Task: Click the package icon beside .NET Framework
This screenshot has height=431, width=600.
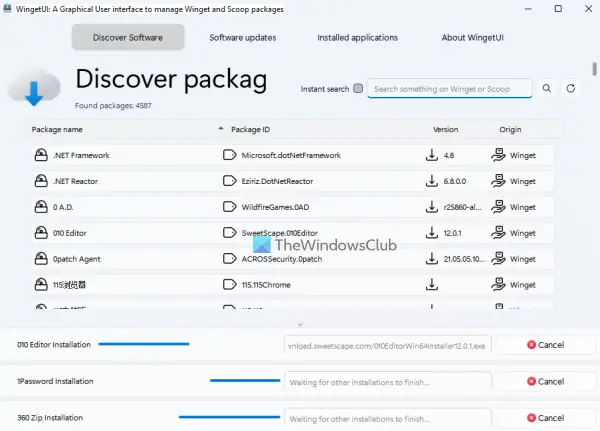Action: pyautogui.click(x=41, y=155)
